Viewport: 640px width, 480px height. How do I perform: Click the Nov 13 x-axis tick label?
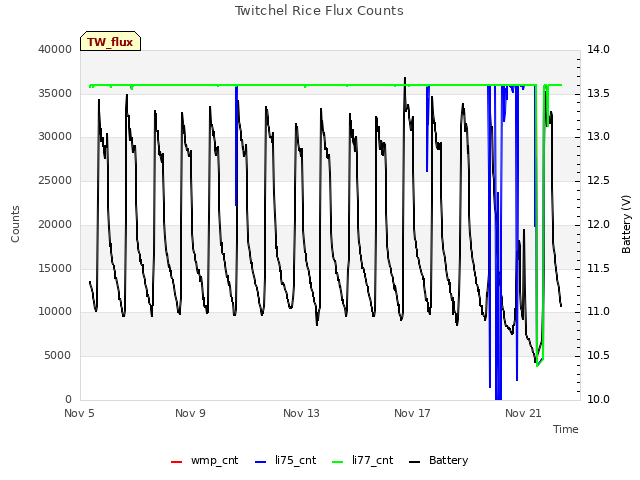click(301, 413)
